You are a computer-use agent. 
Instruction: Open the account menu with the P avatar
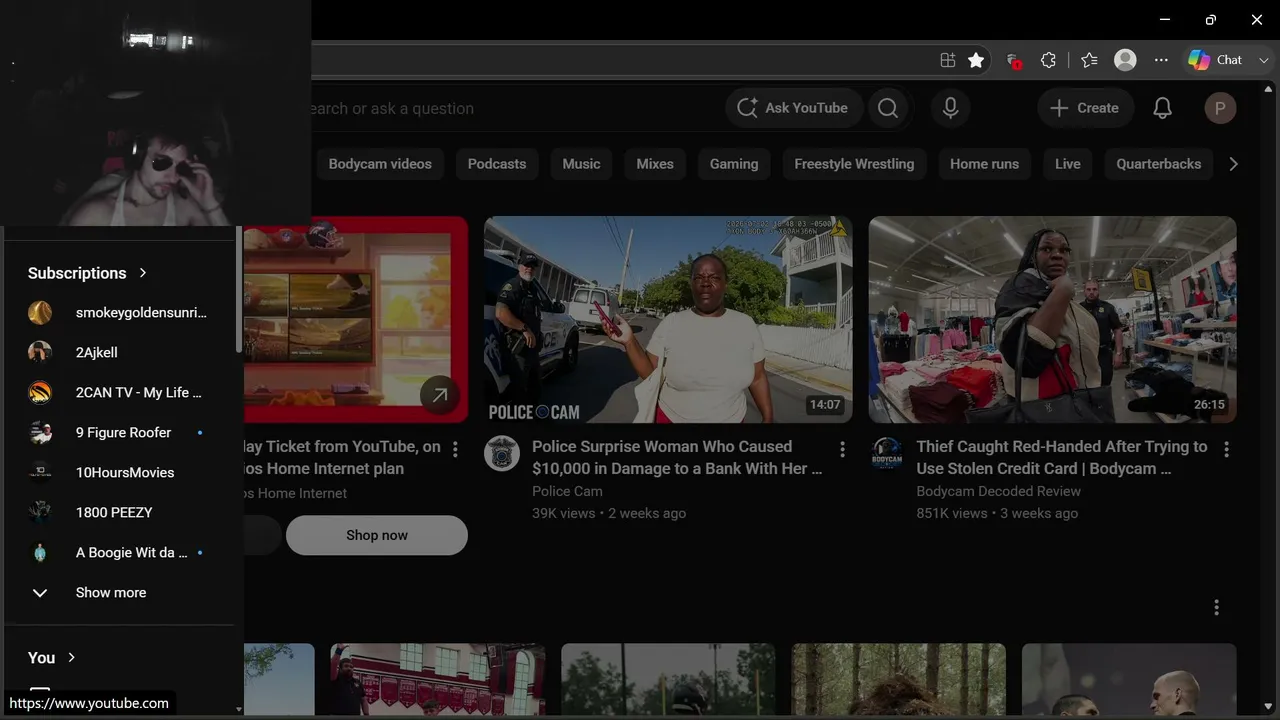click(x=1220, y=108)
